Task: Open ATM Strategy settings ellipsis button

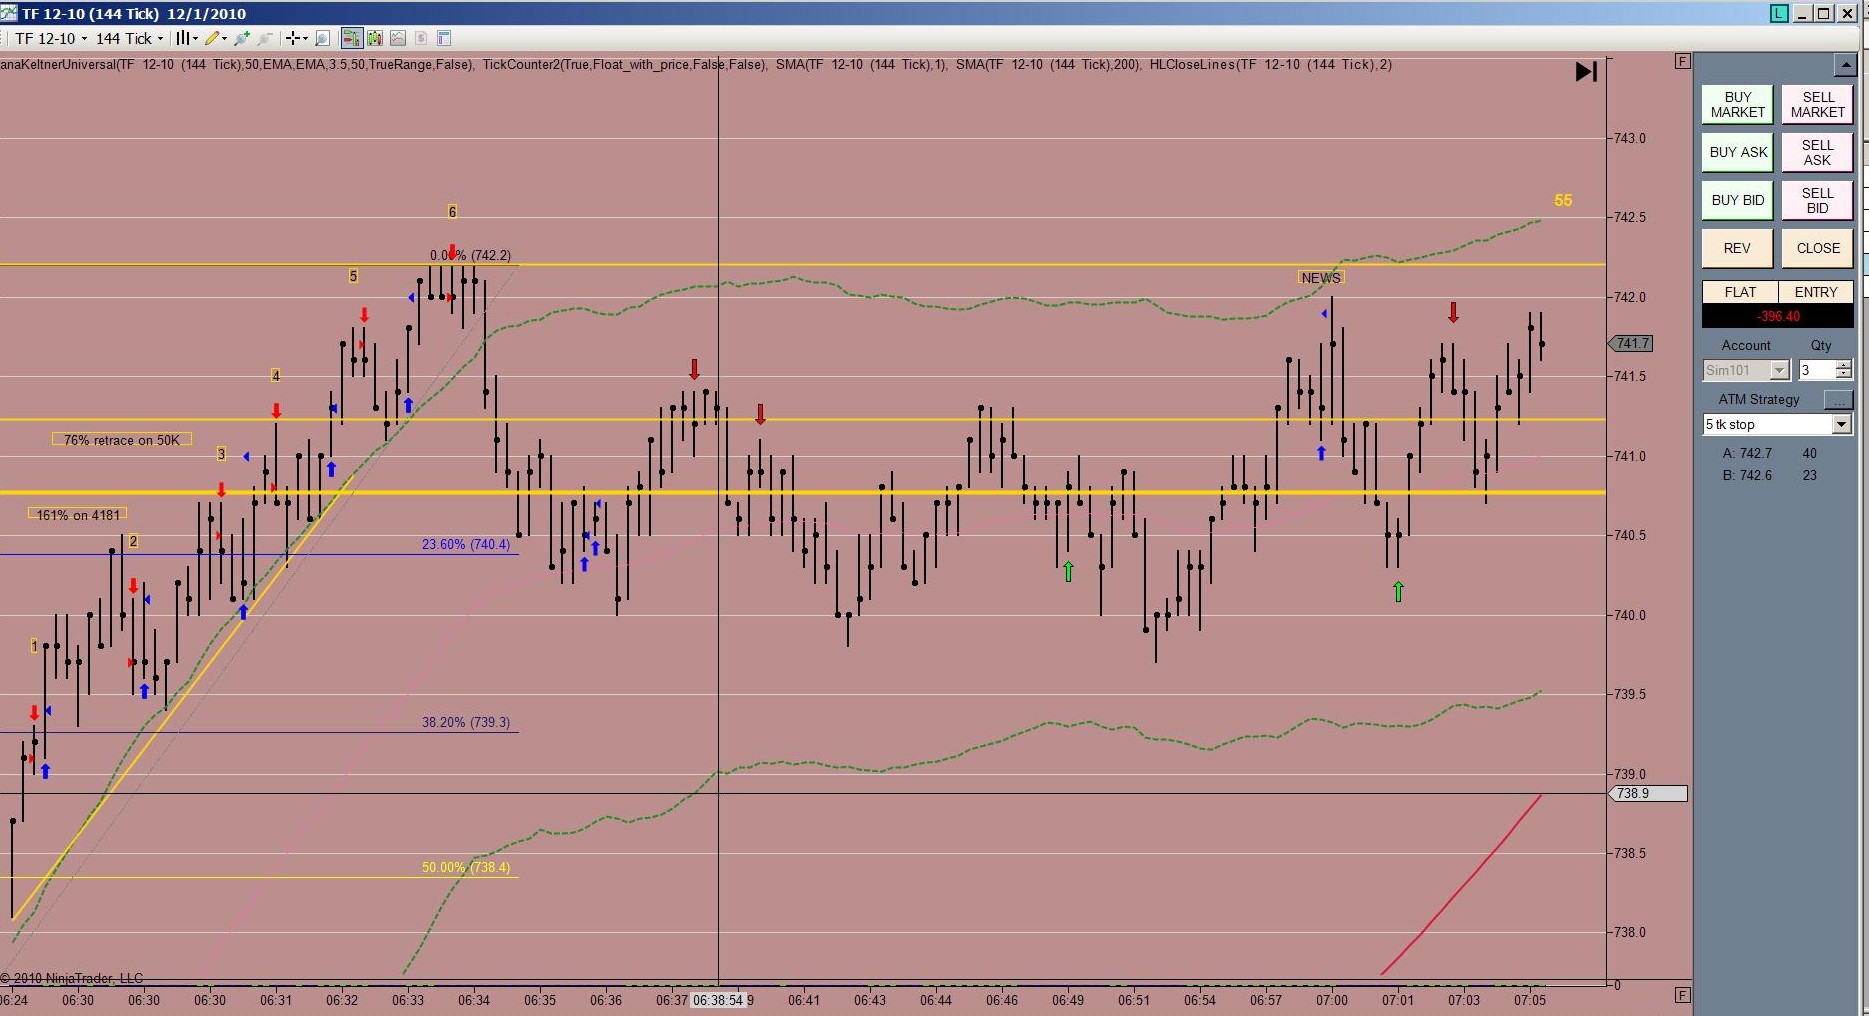Action: pos(1838,400)
